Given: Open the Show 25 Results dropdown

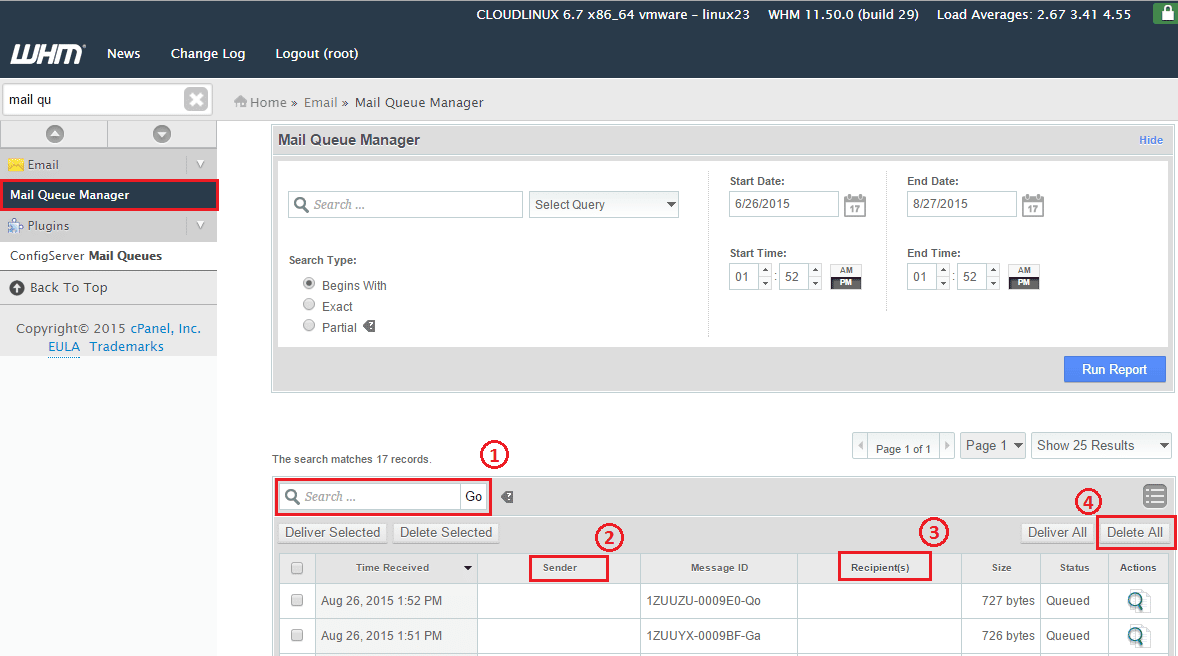Looking at the screenshot, I should click(1101, 446).
